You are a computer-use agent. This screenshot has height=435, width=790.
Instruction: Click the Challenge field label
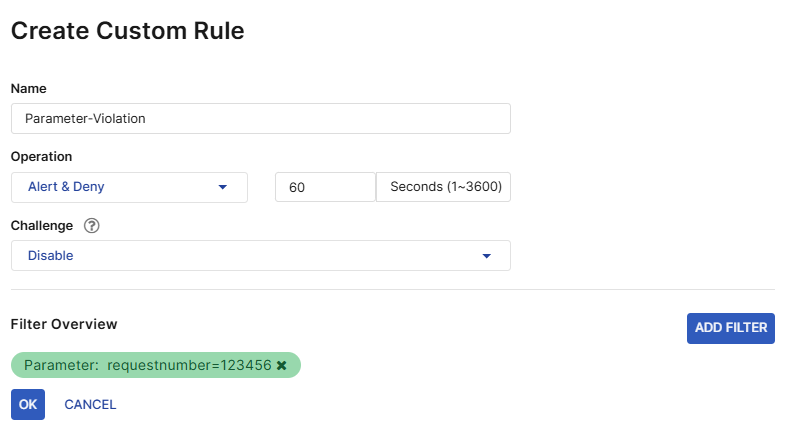[43, 225]
